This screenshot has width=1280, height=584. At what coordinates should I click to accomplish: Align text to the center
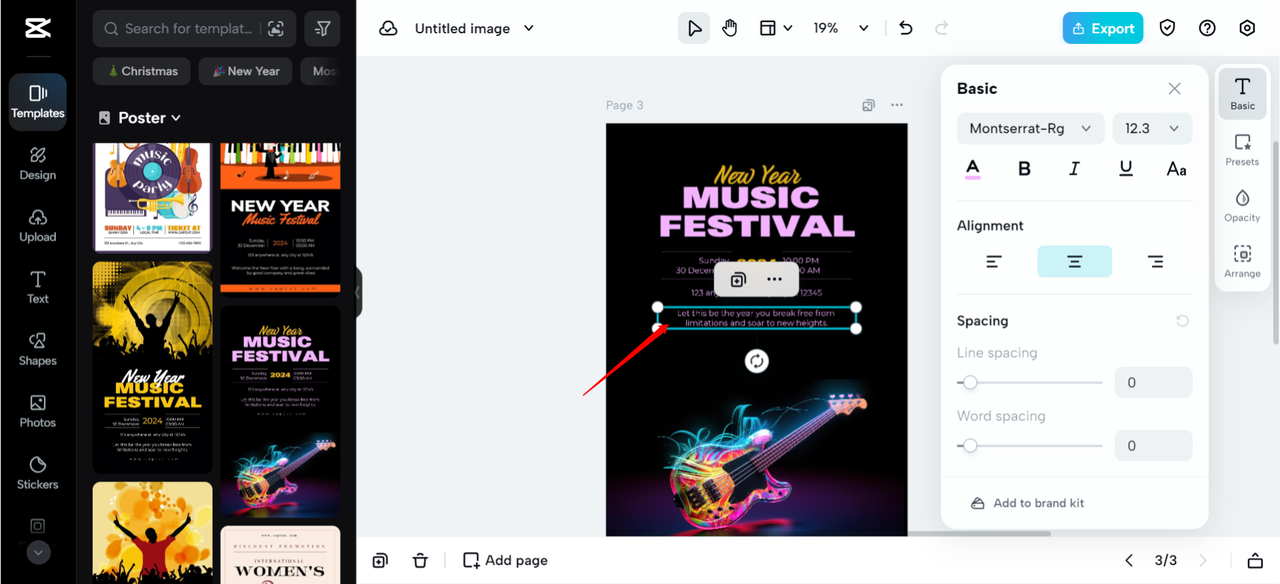coord(1074,262)
